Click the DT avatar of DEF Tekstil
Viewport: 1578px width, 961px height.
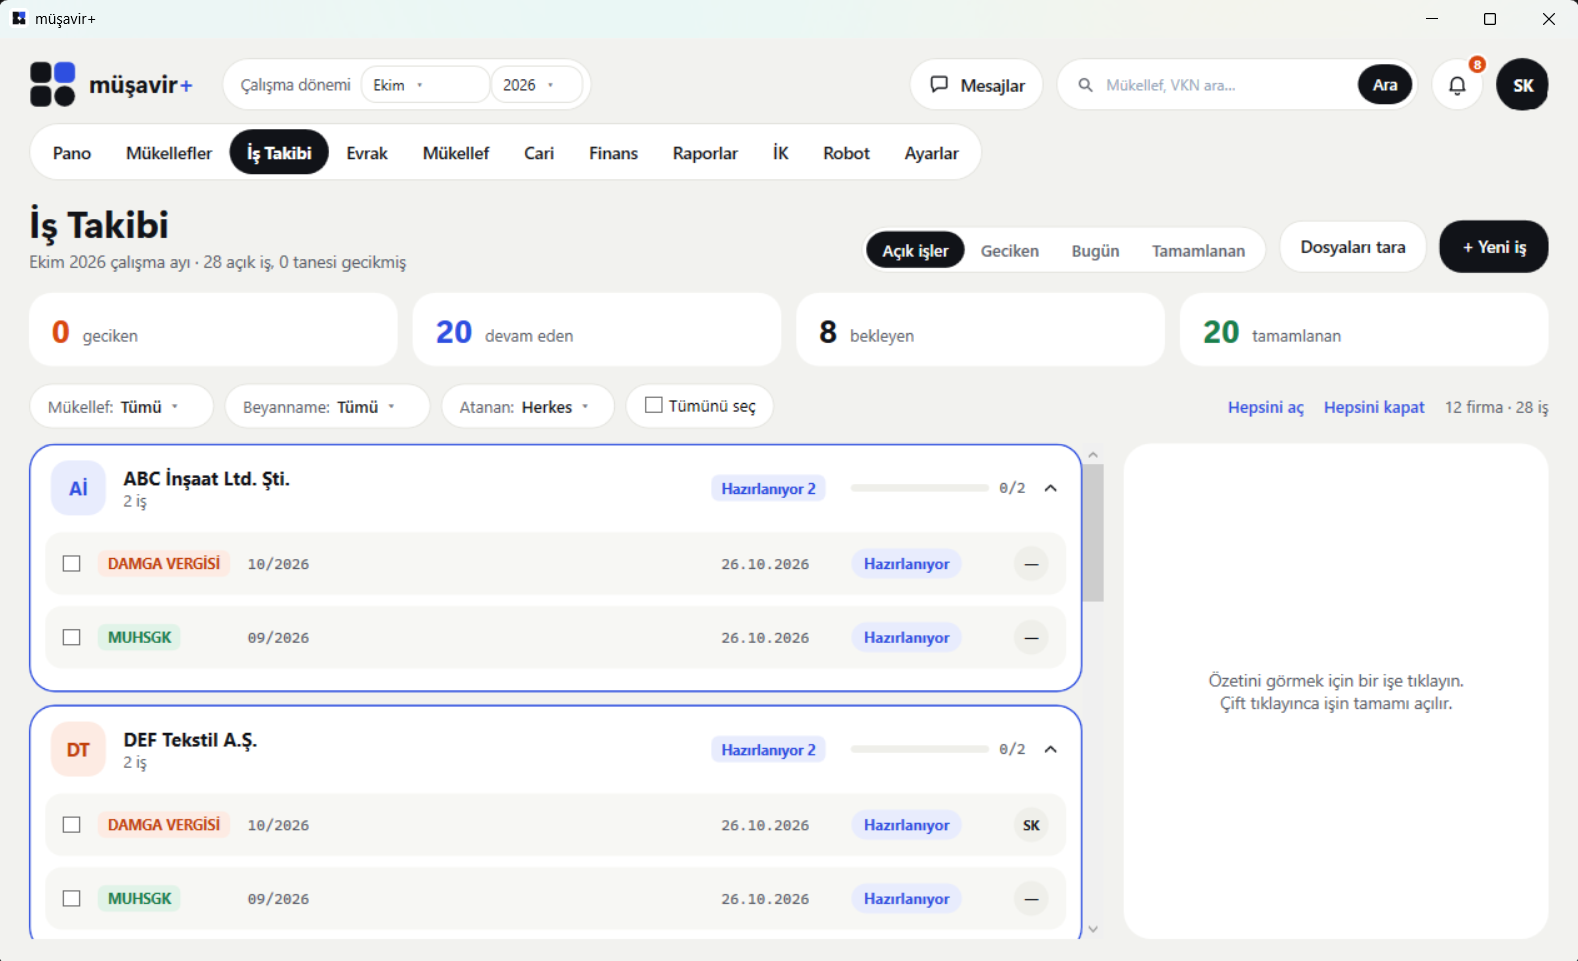click(78, 749)
